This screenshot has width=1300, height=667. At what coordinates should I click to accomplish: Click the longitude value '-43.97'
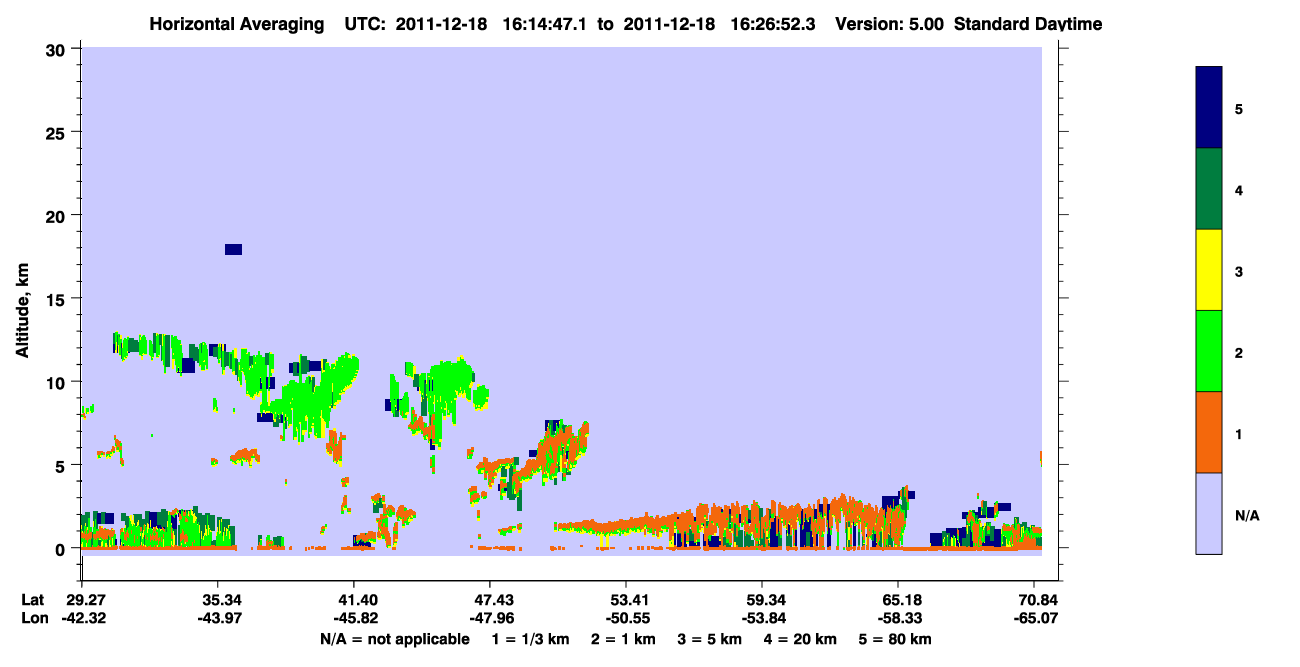(x=218, y=618)
